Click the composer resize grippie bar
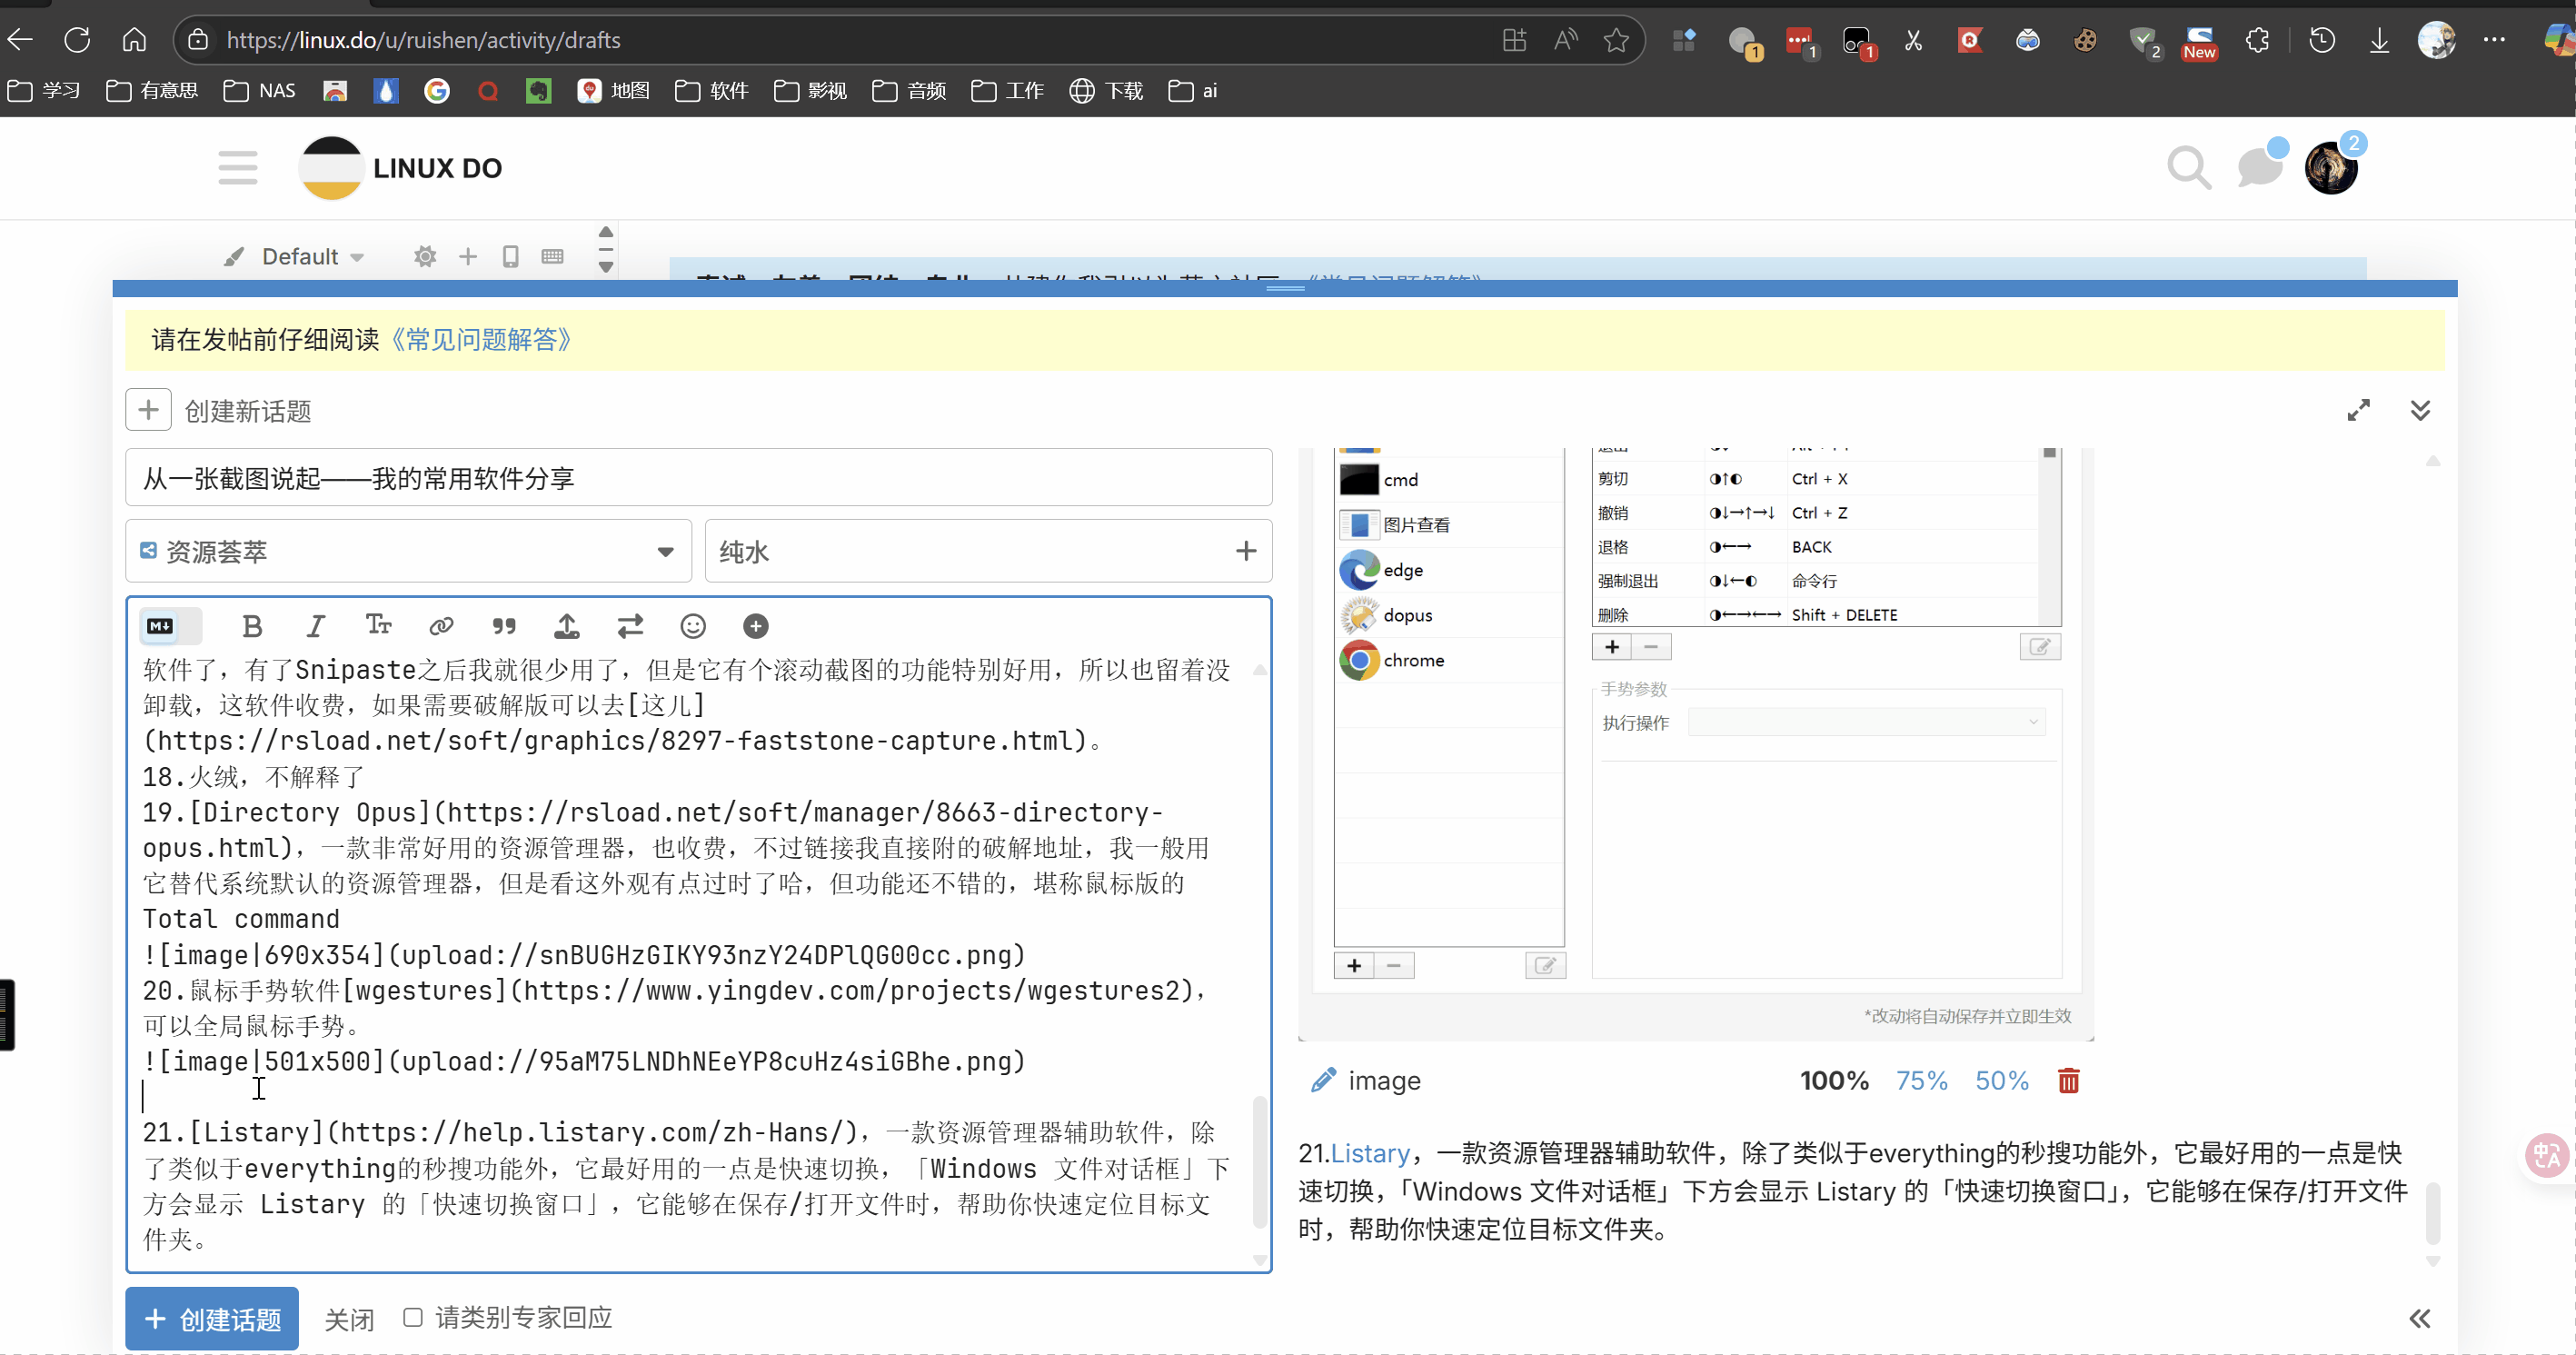Viewport: 2576px width, 1355px height. tap(1285, 288)
